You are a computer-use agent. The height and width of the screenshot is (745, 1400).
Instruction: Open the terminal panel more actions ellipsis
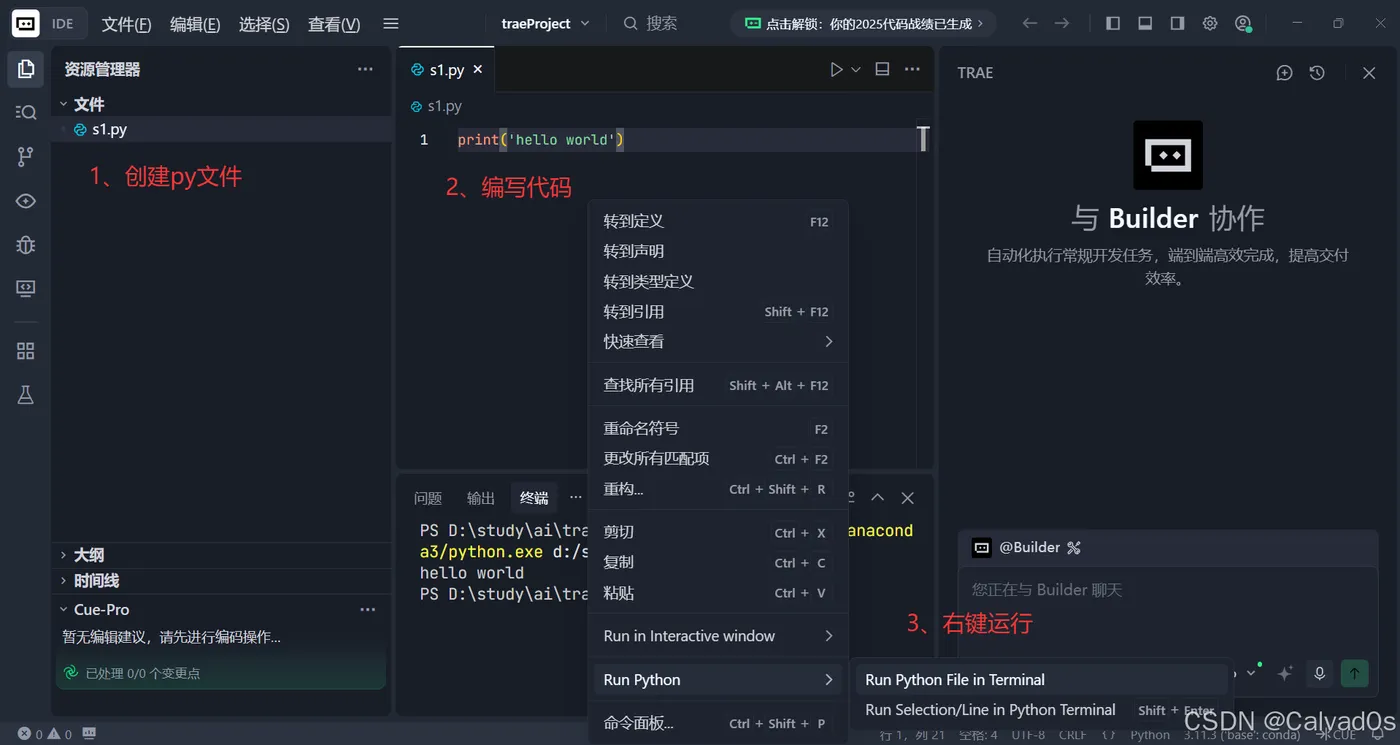coord(576,497)
